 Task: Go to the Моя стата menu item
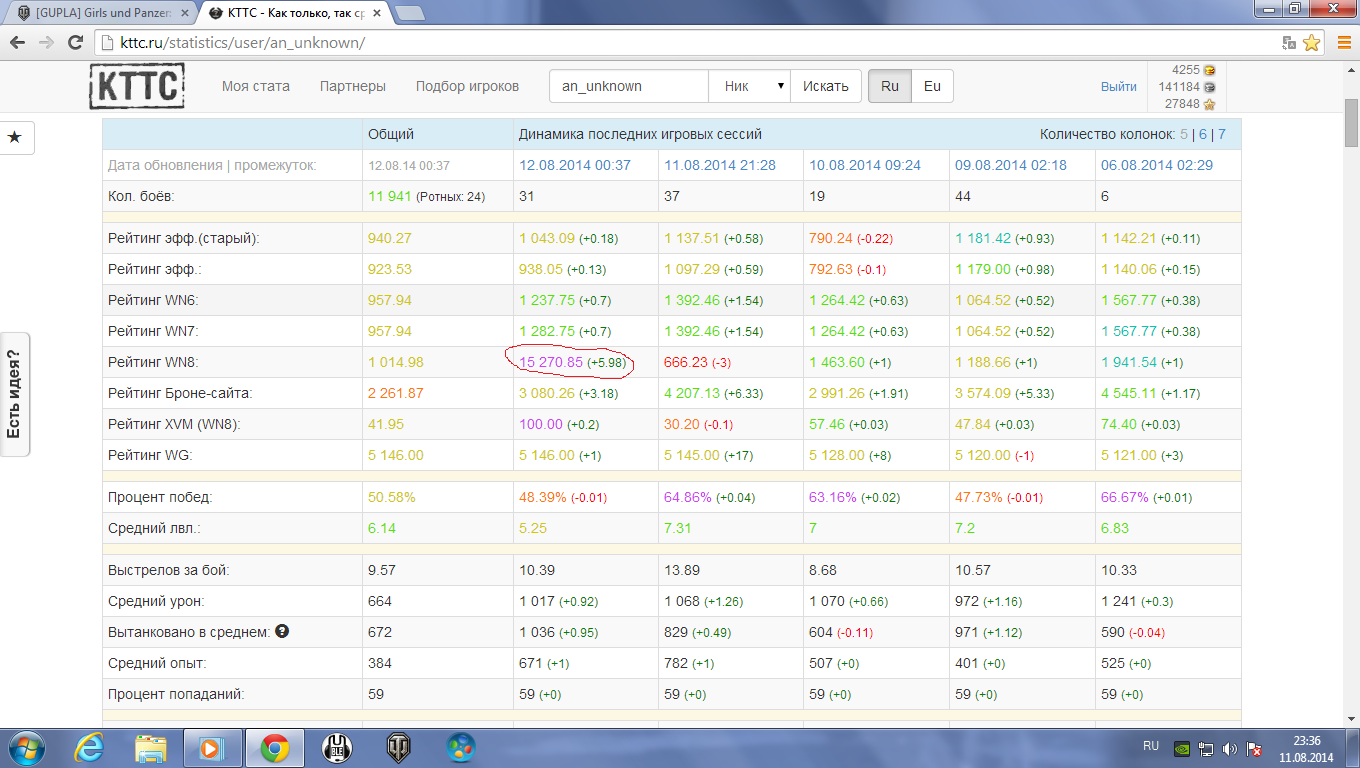[x=256, y=86]
